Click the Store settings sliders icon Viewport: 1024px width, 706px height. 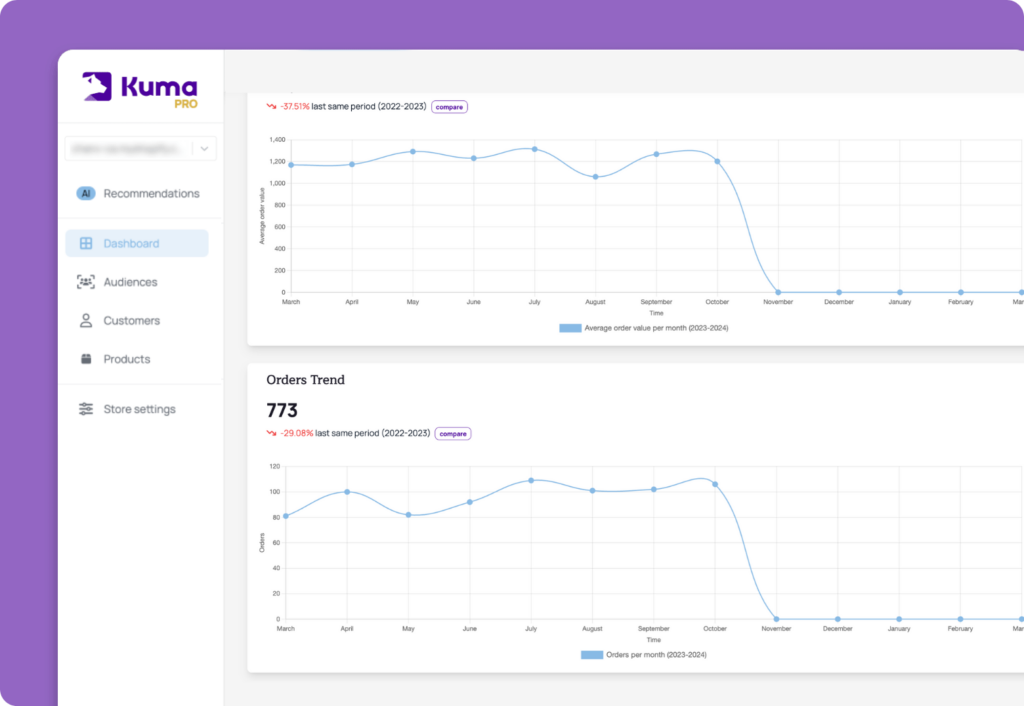tap(86, 408)
